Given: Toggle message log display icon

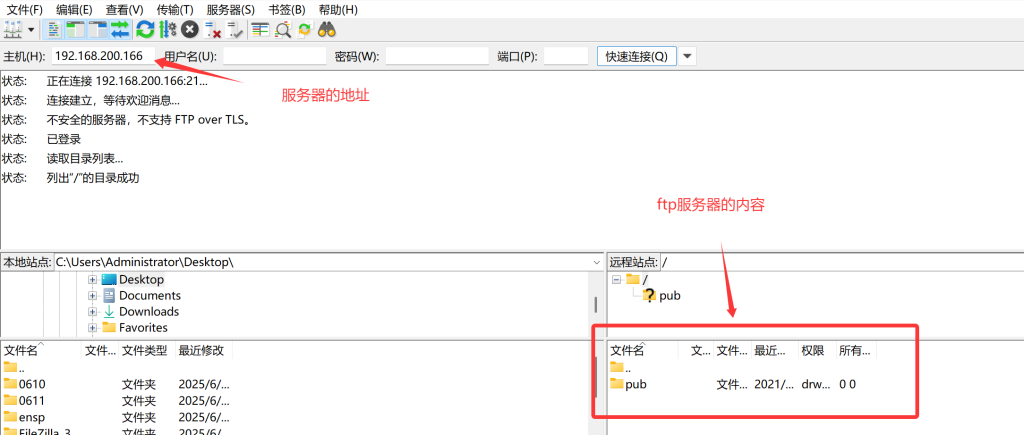Looking at the screenshot, I should (x=54, y=30).
